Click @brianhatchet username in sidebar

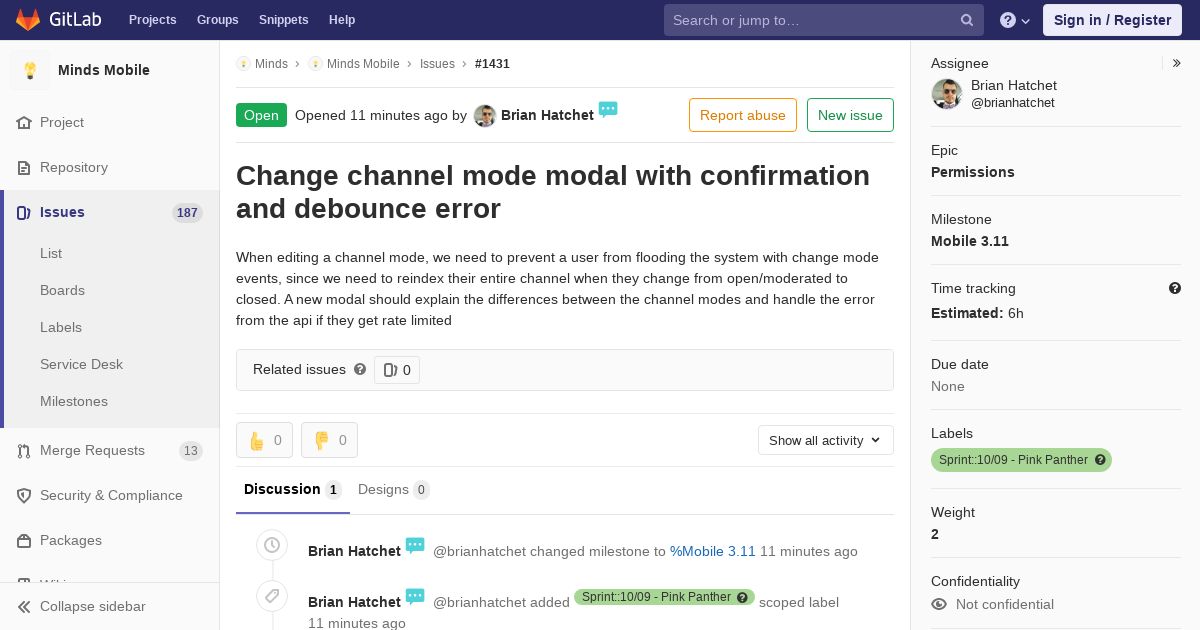1013,102
